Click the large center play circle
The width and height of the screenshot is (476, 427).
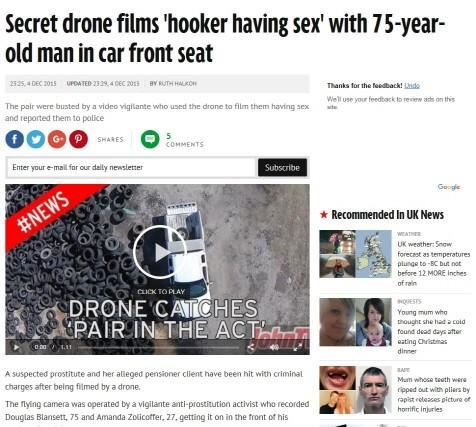click(x=159, y=252)
